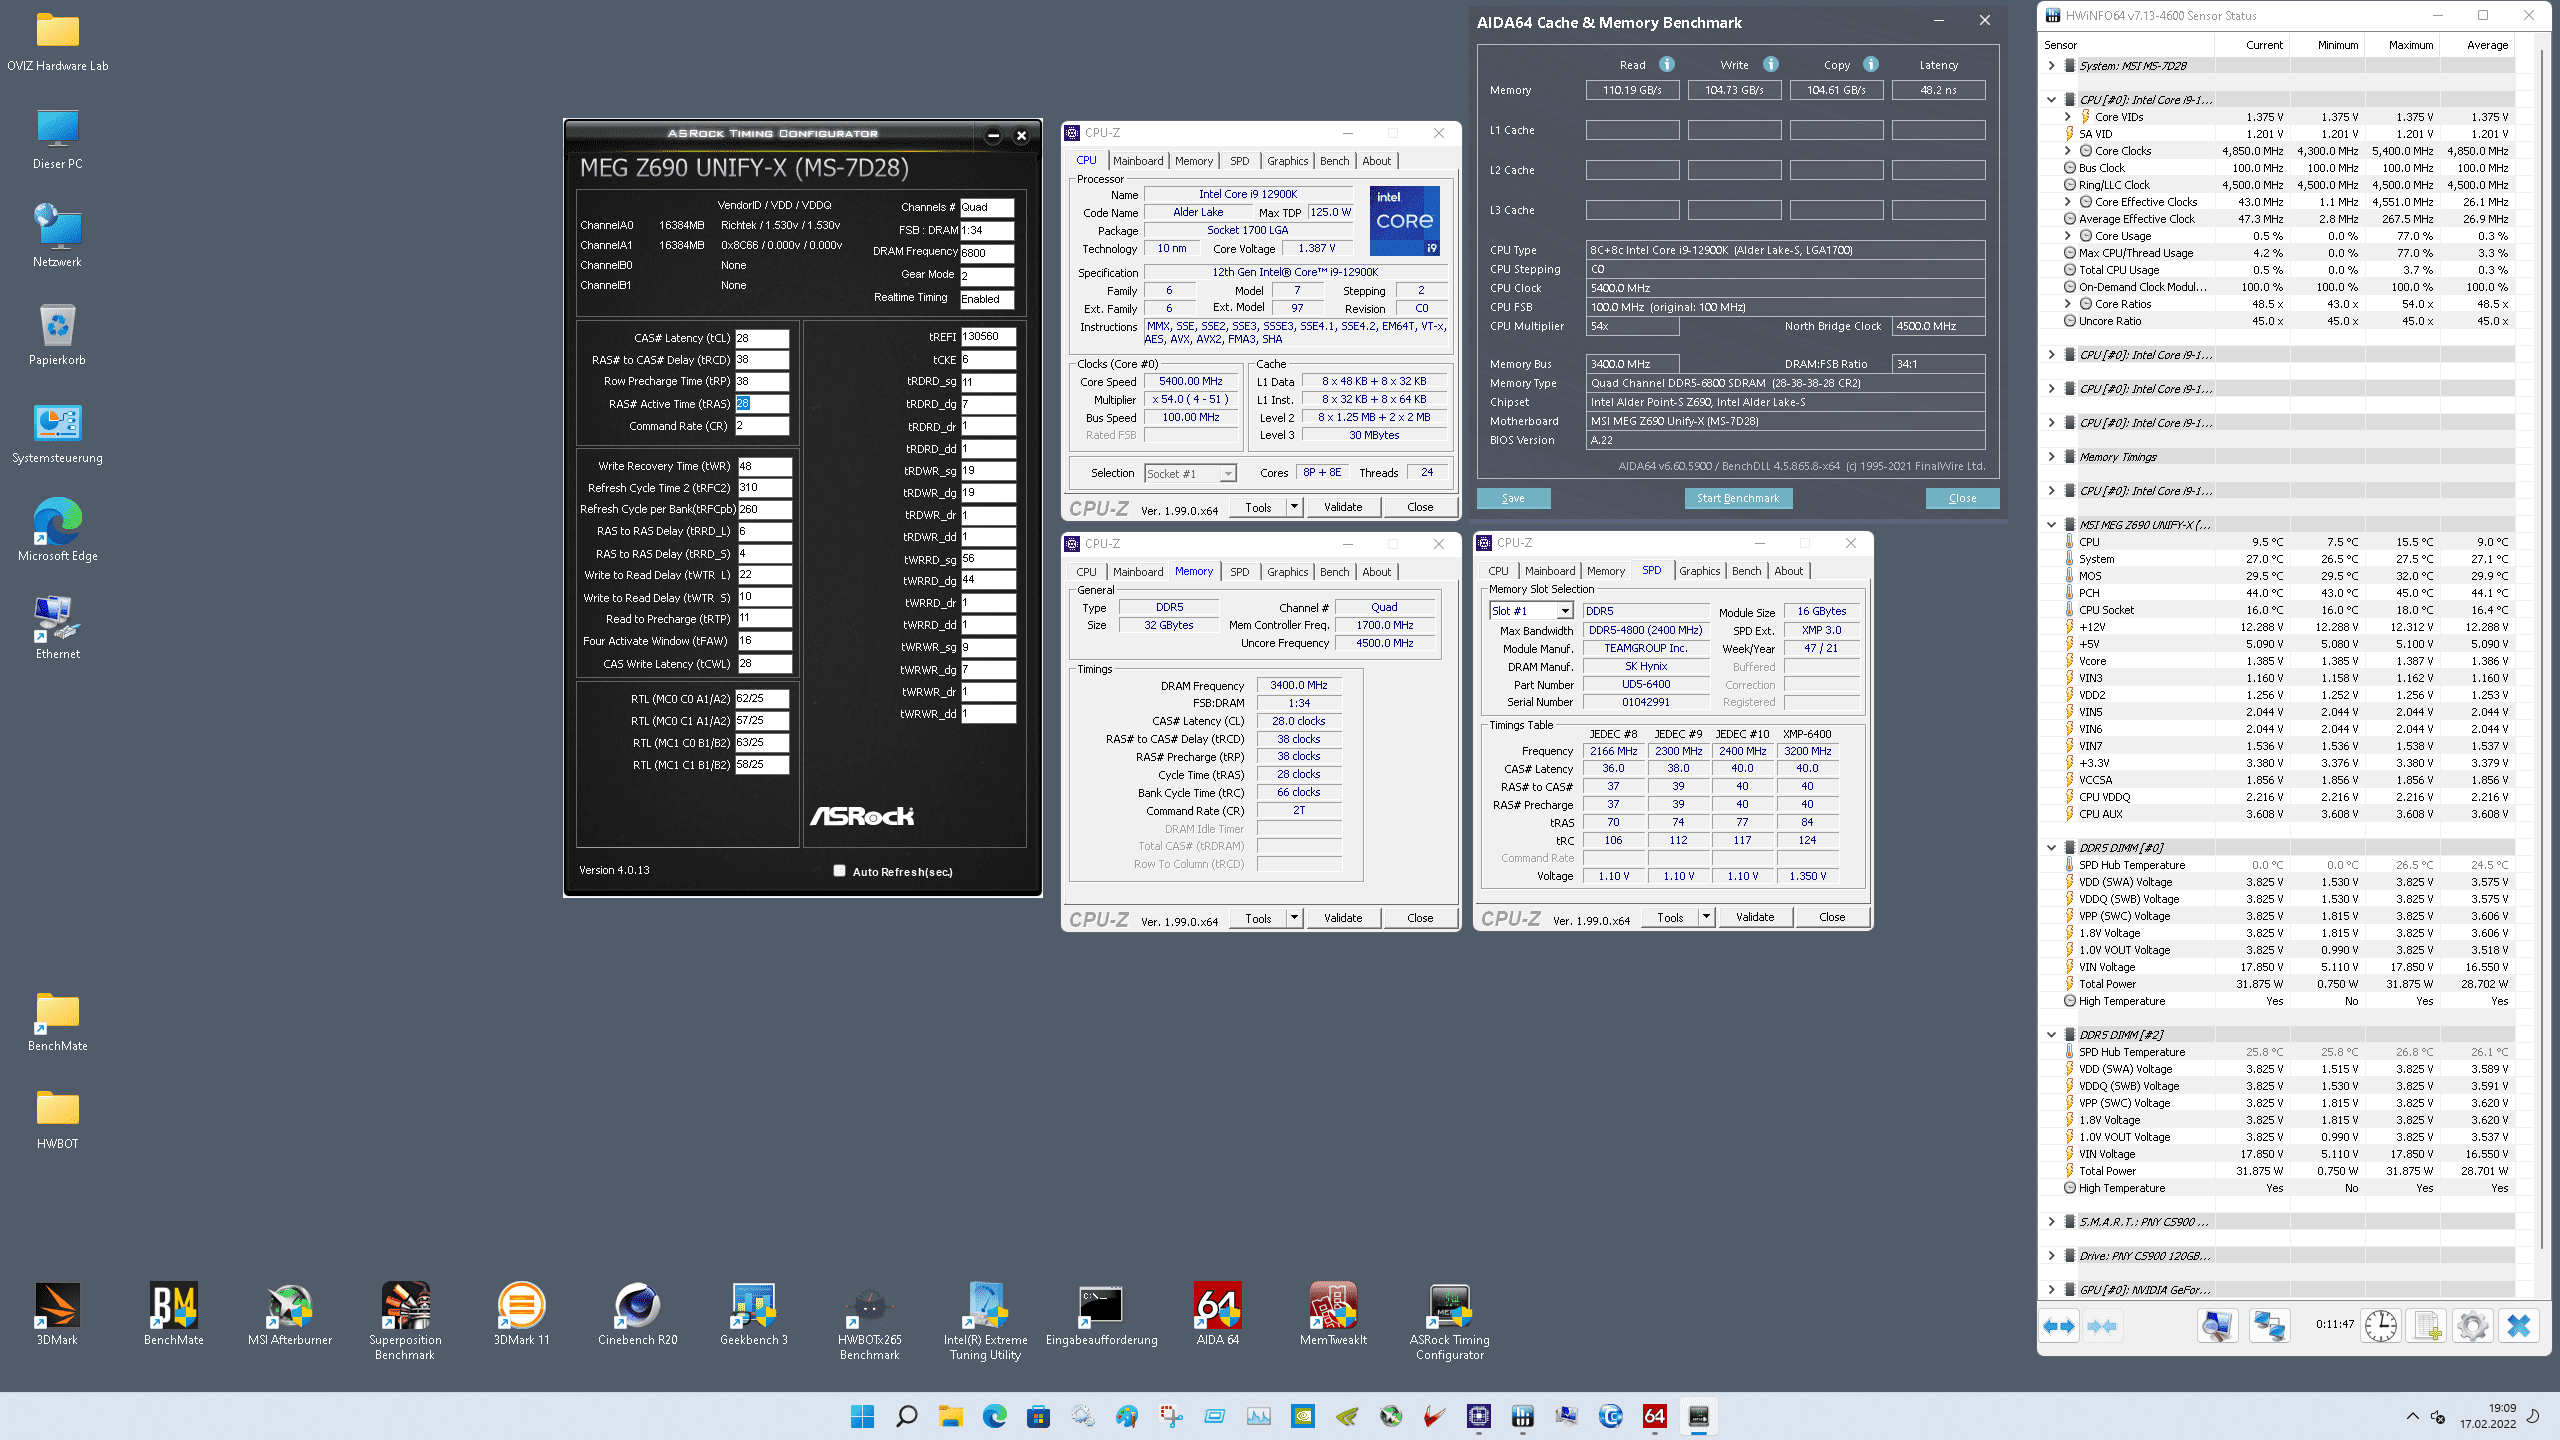
Task: Expand GPU [#0]: NVIDIA GeForce node
Action: [x=2052, y=1290]
